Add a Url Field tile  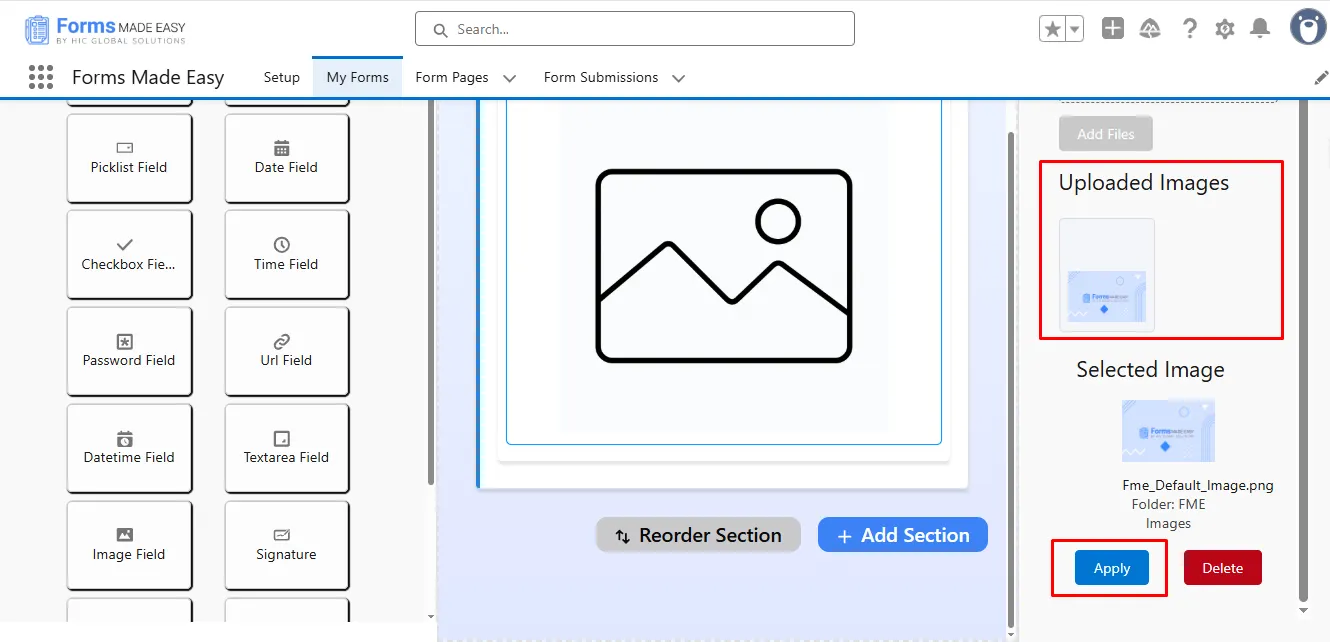pyautogui.click(x=287, y=350)
